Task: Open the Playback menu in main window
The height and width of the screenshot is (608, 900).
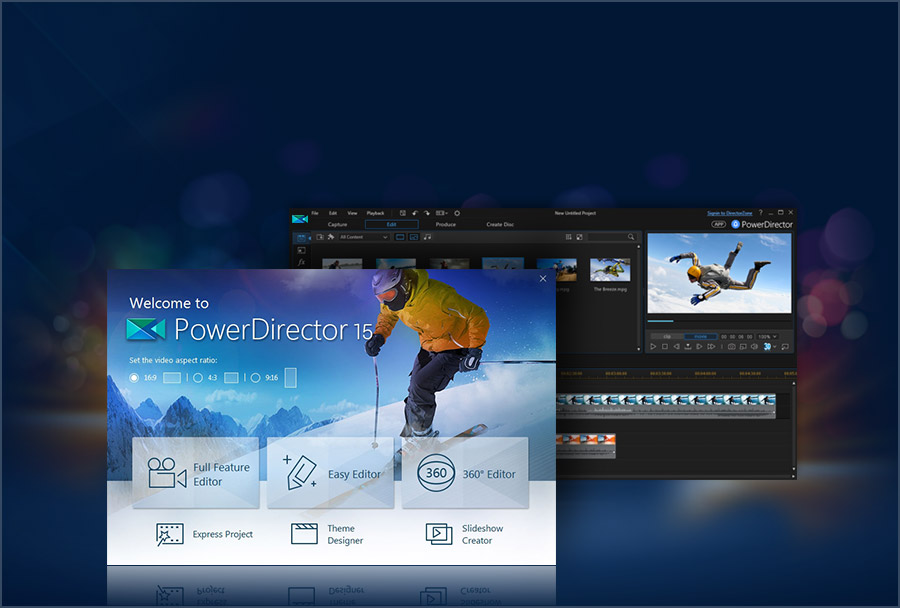Action: tap(375, 213)
